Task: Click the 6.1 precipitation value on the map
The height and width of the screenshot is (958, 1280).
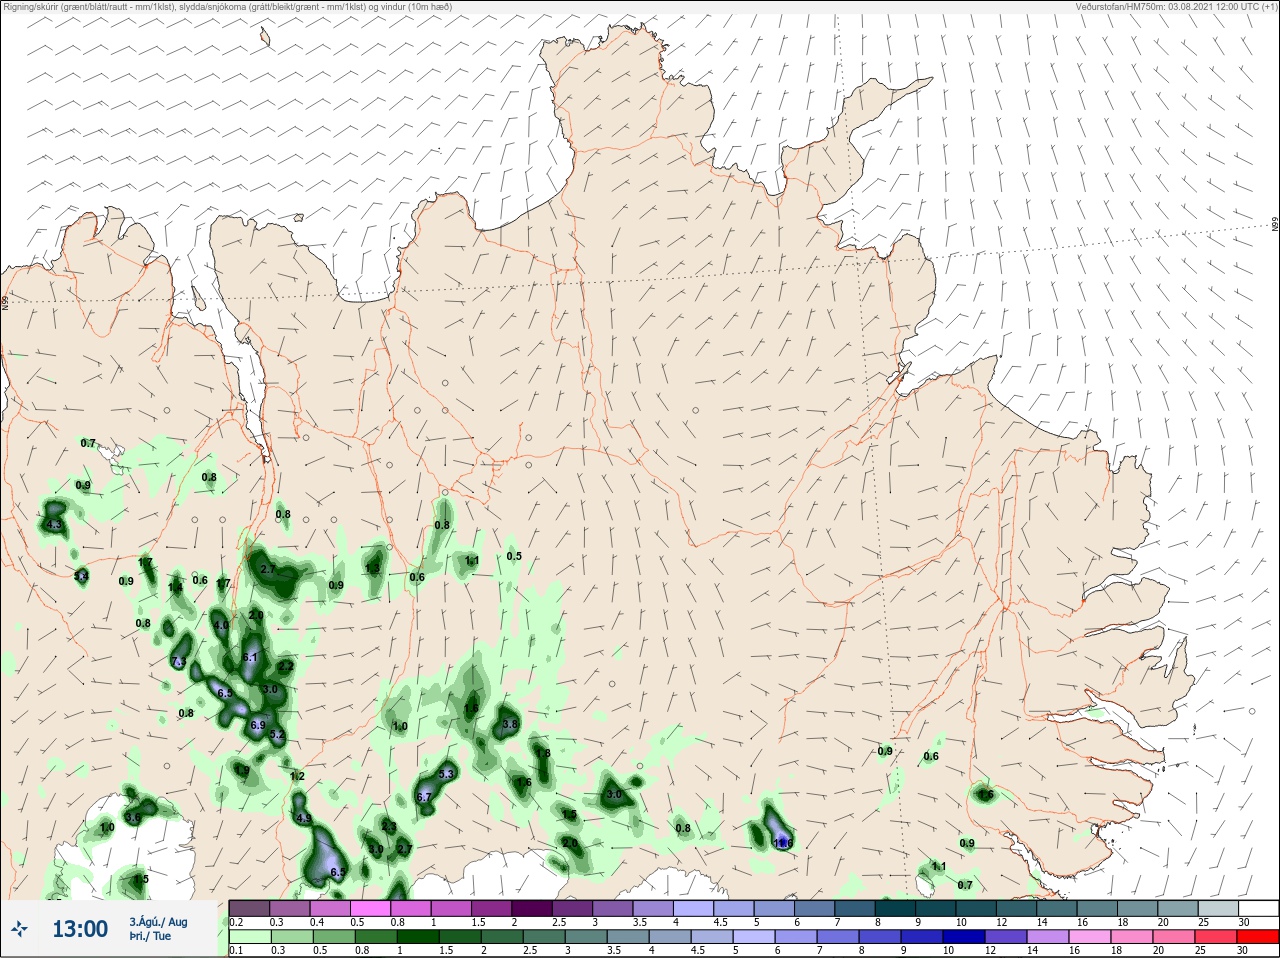Action: (250, 657)
